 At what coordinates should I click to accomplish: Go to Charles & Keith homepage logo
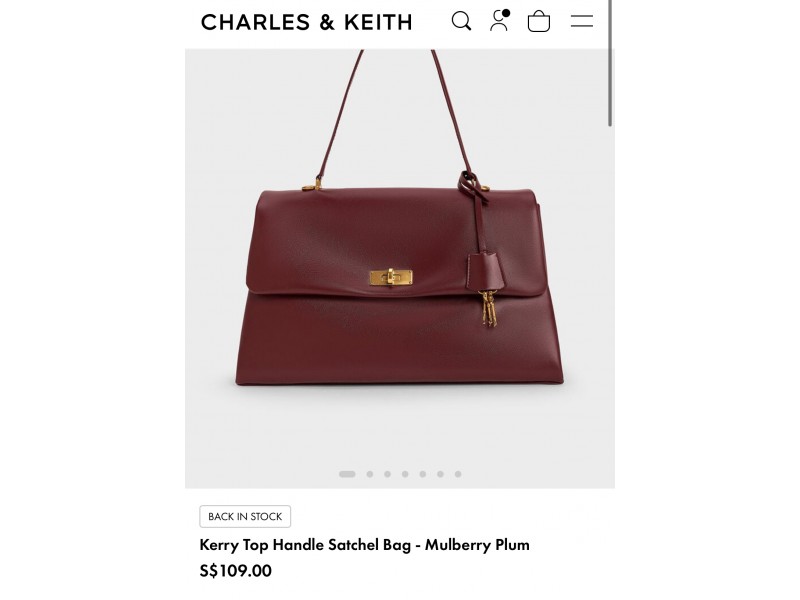click(x=306, y=22)
